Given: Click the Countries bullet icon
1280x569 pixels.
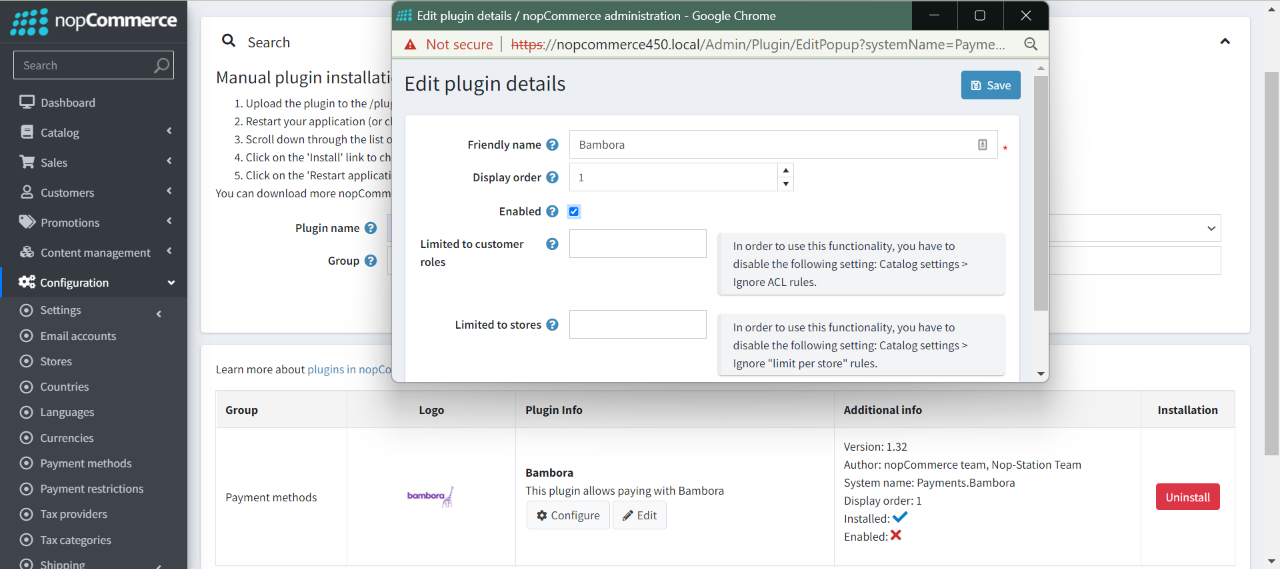Looking at the screenshot, I should click(27, 388).
